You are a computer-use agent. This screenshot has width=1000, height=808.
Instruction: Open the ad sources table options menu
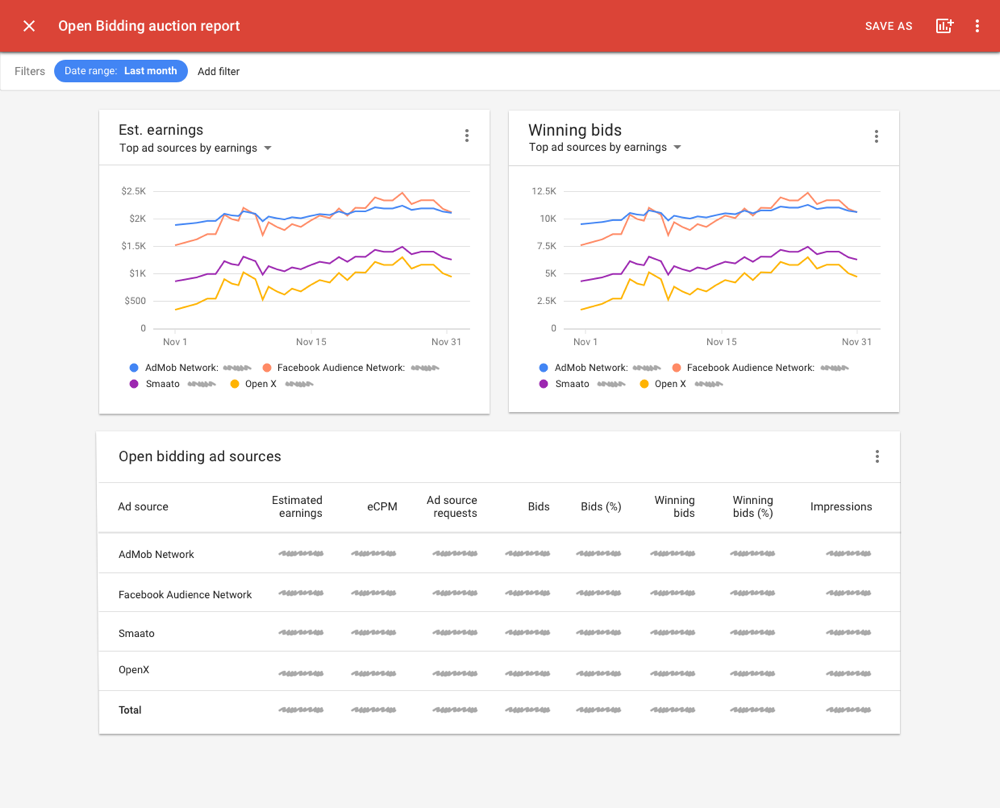coord(877,457)
